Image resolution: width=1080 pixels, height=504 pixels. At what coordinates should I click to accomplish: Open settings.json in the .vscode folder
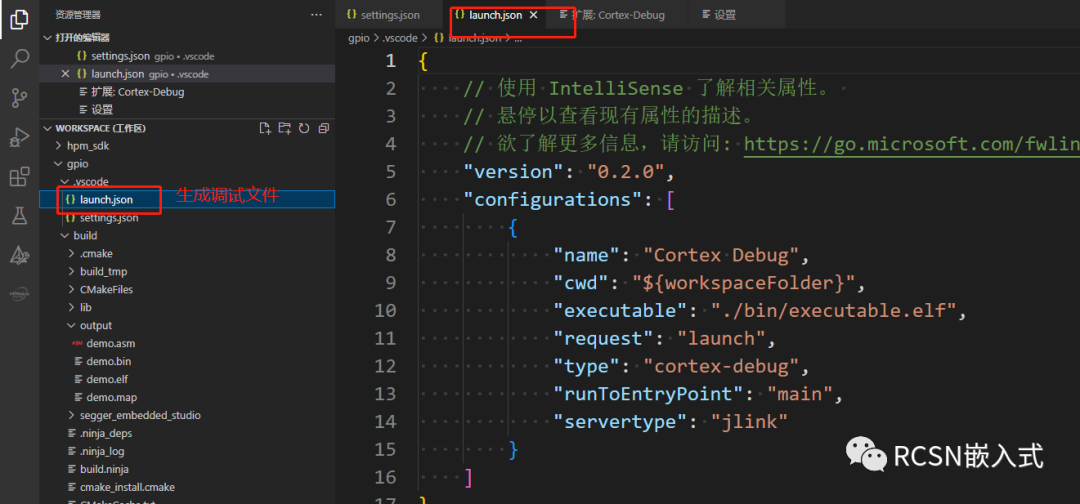[x=187, y=218]
